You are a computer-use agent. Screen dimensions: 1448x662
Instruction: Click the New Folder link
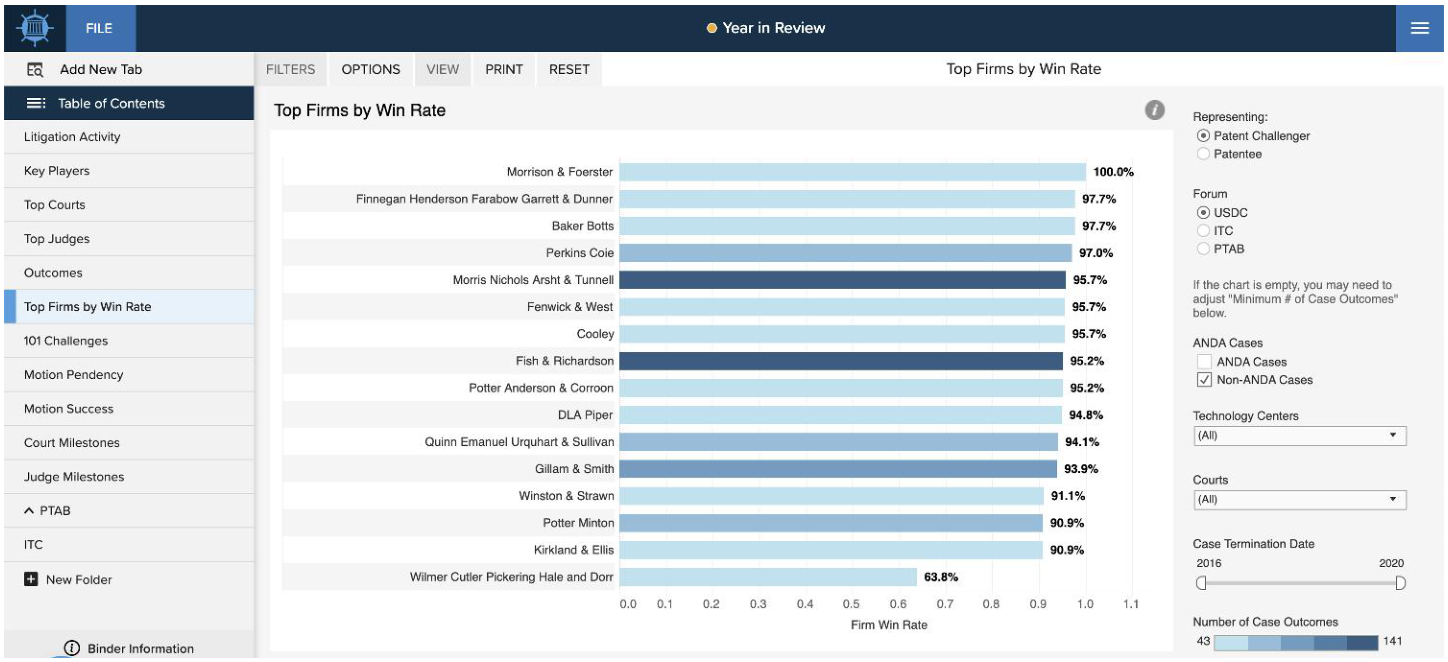click(x=79, y=579)
